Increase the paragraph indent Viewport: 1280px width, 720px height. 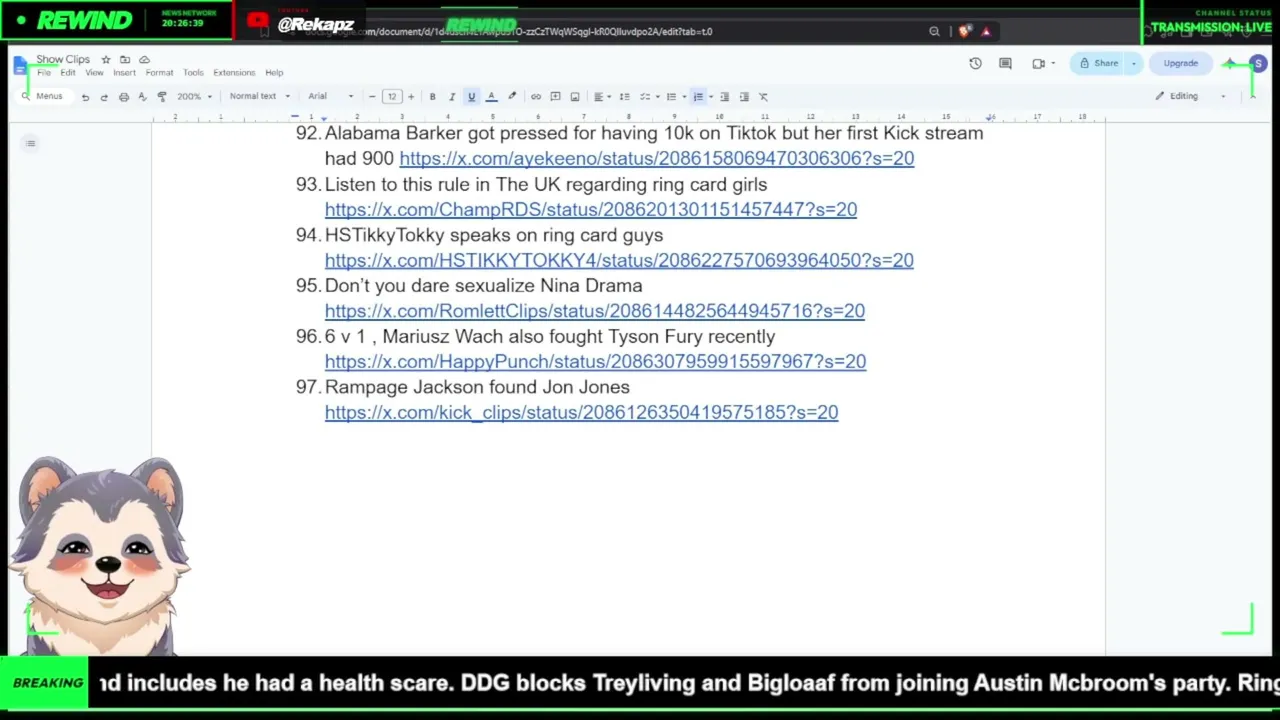pos(744,97)
